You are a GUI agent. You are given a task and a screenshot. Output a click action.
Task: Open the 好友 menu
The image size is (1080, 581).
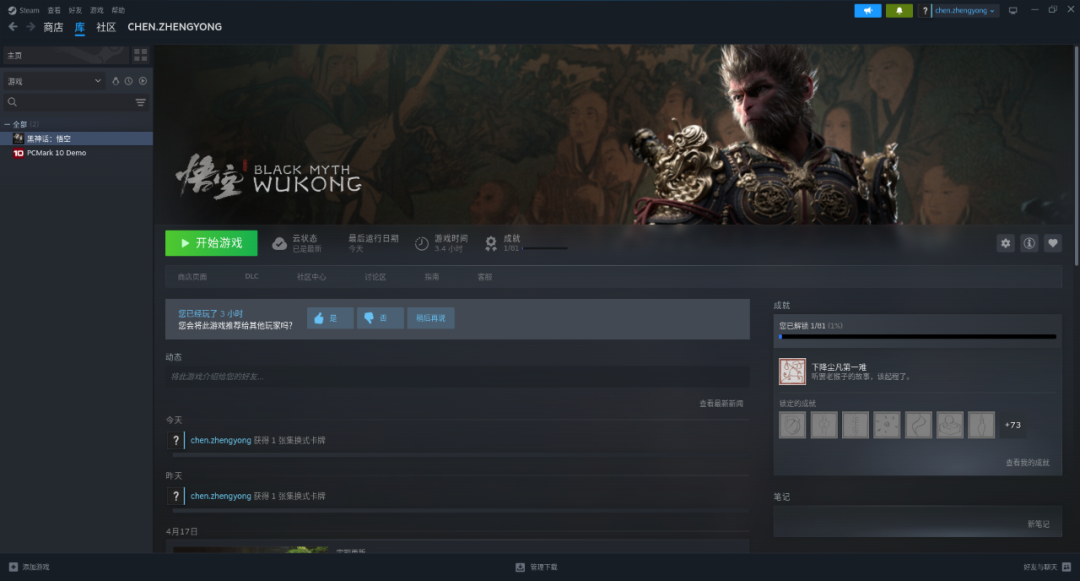[75, 10]
